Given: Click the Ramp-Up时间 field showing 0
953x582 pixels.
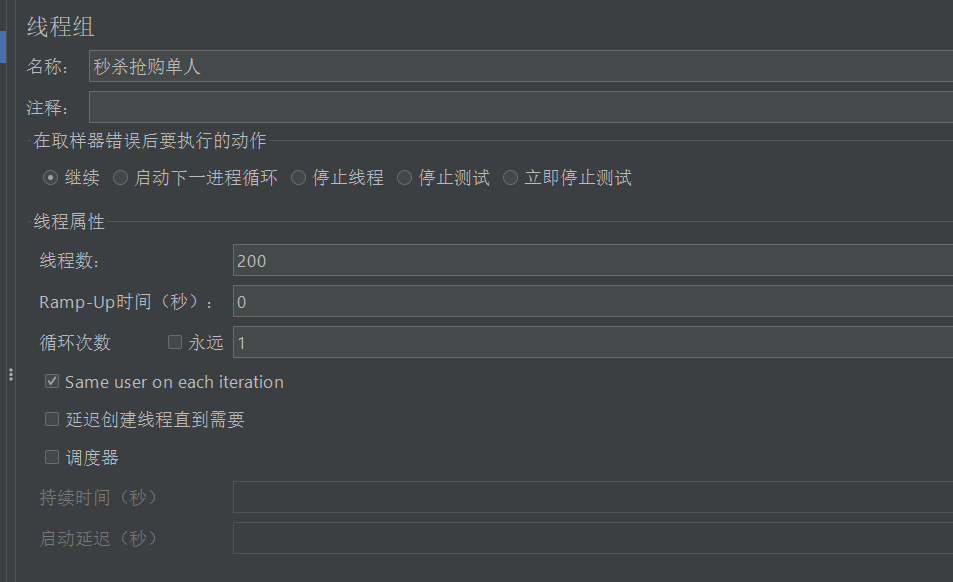Looking at the screenshot, I should point(500,301).
